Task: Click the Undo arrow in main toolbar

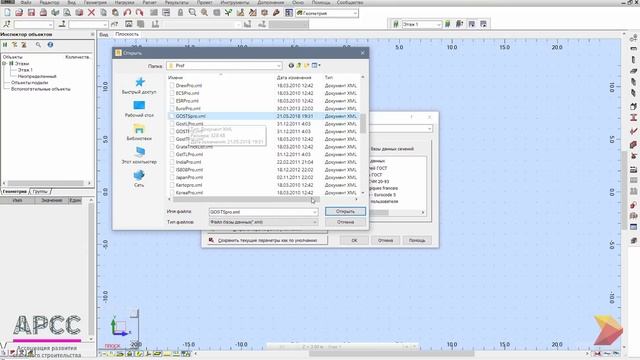Action: [x=127, y=13]
